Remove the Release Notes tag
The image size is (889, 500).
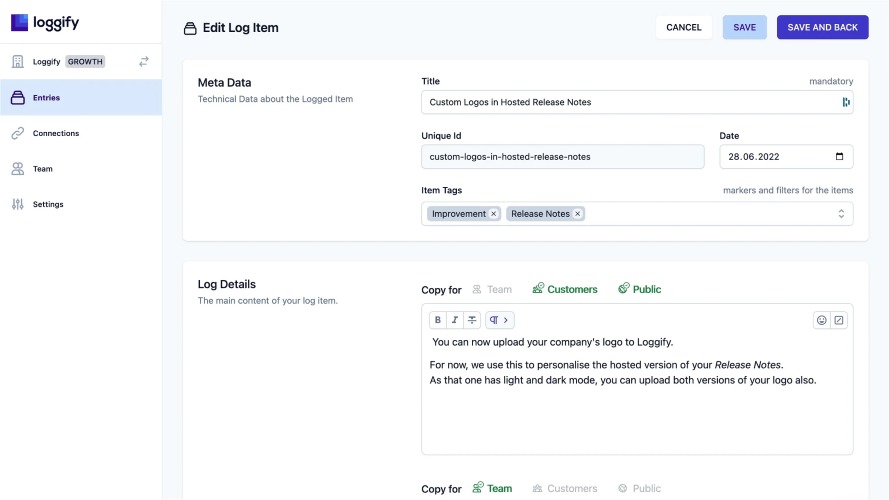click(x=578, y=214)
